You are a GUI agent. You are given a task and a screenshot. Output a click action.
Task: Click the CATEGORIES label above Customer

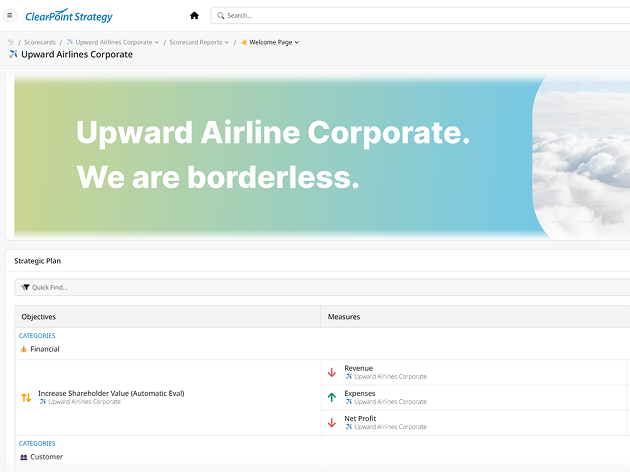37,443
